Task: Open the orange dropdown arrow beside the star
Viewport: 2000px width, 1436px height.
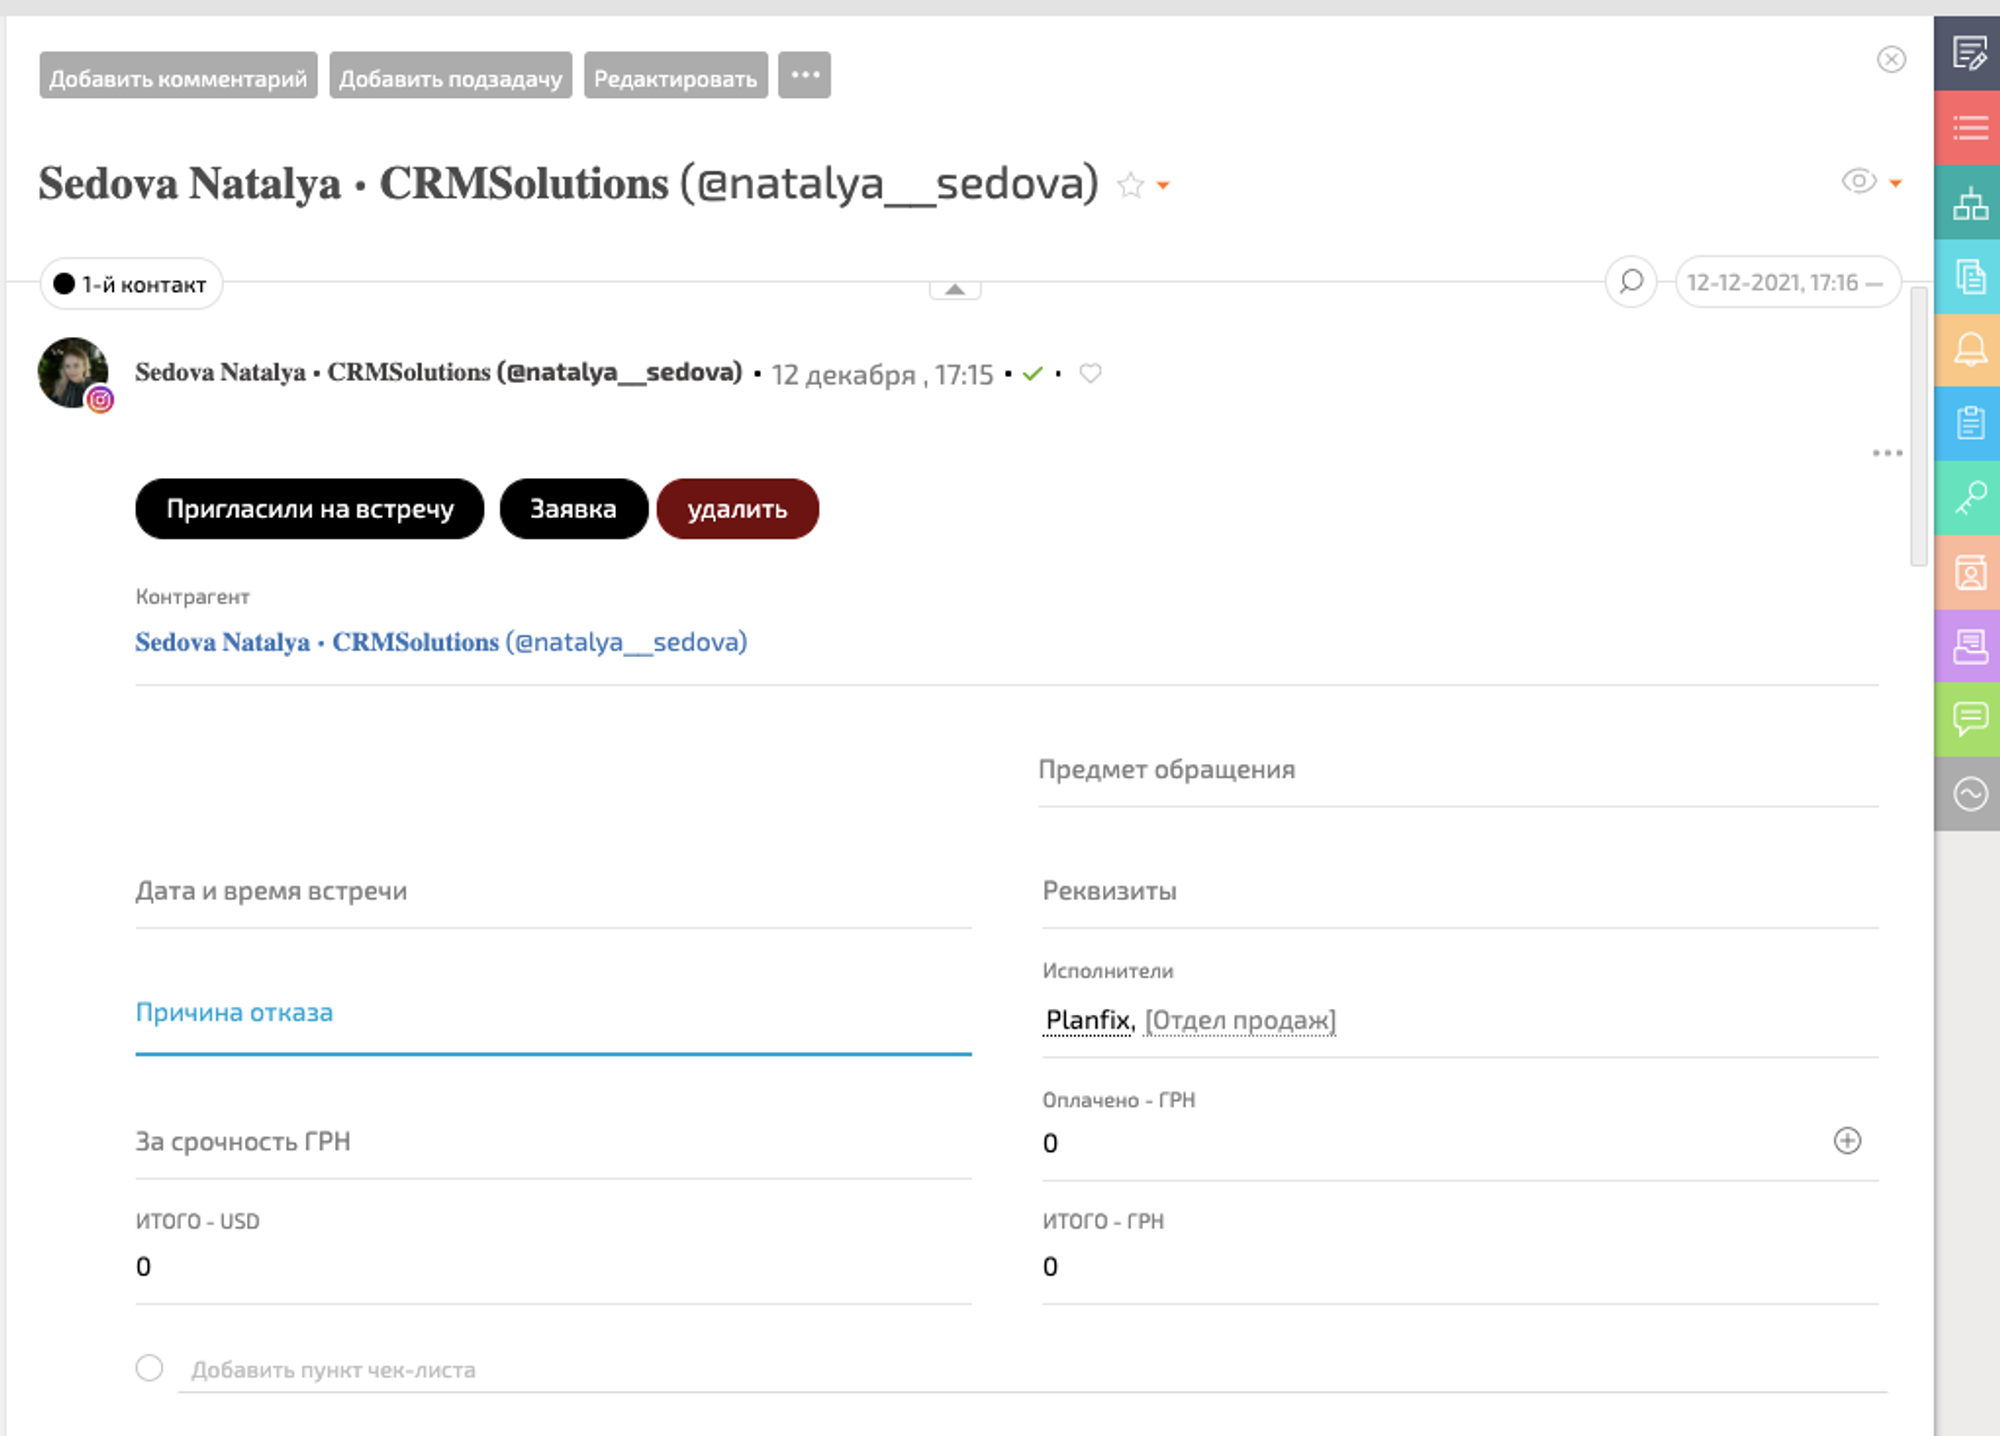Action: [x=1163, y=185]
